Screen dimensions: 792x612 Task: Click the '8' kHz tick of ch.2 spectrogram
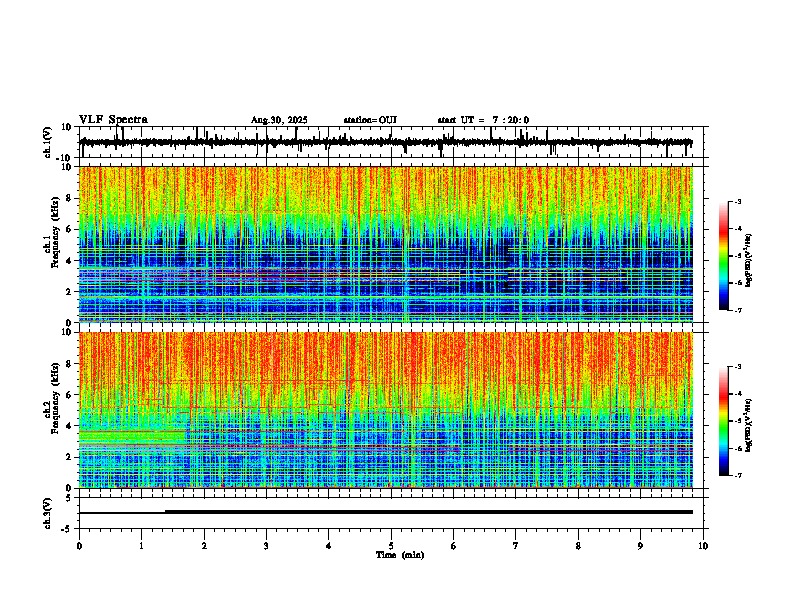click(70, 364)
